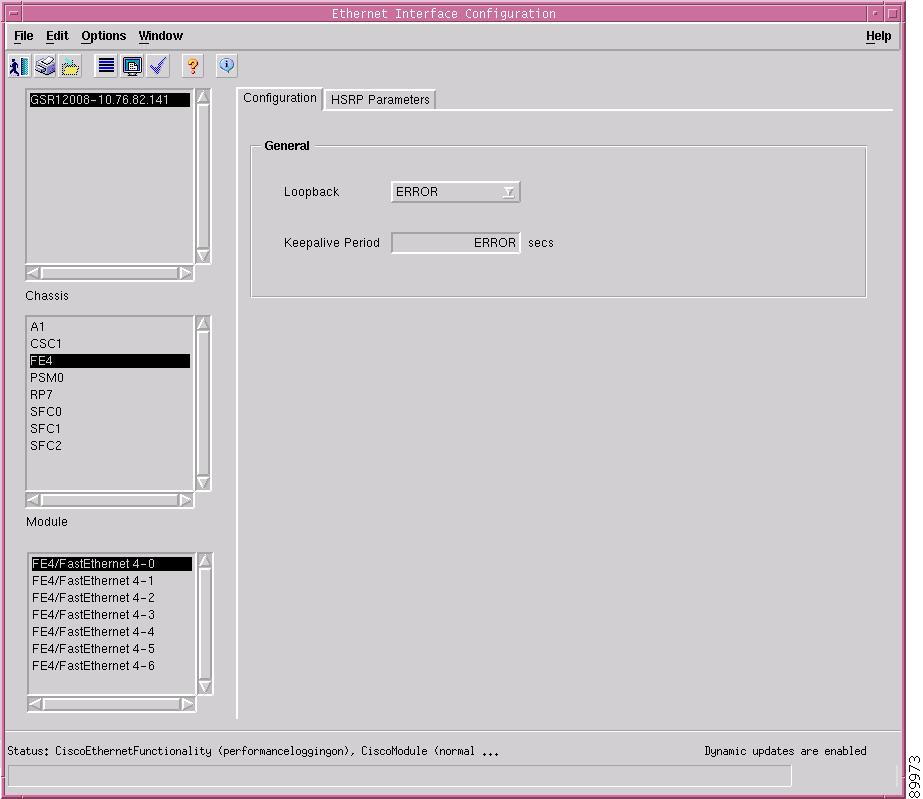Select module SFC2
Image resolution: width=923 pixels, height=799 pixels.
click(109, 446)
